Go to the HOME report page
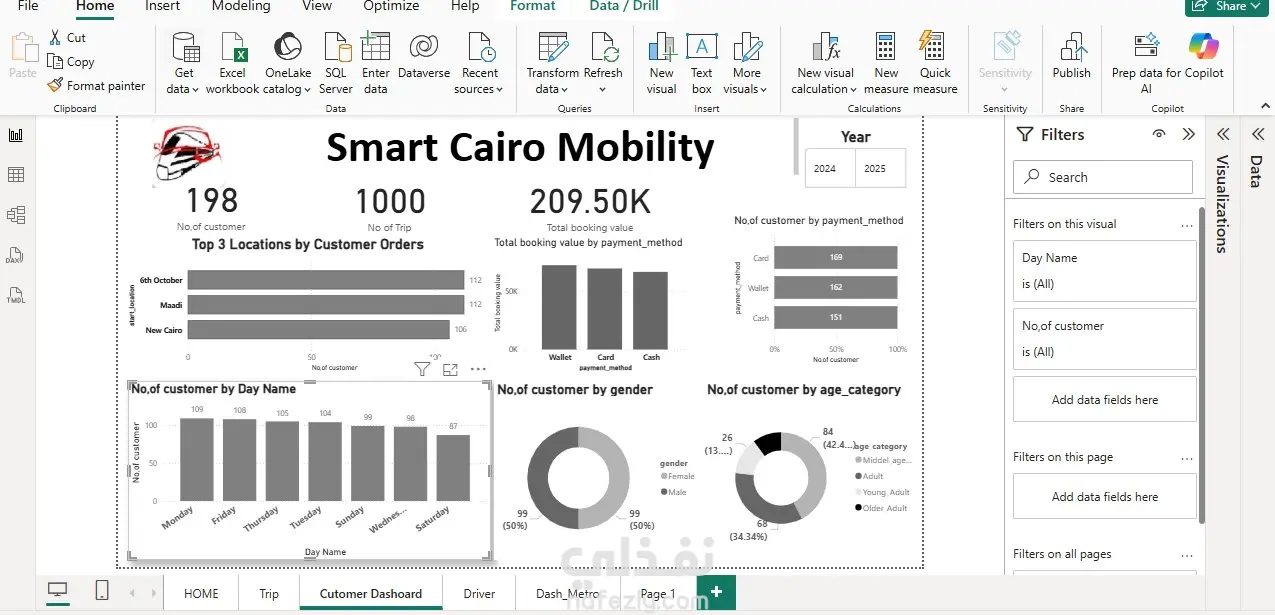Viewport: 1275px width, 615px height. click(201, 593)
